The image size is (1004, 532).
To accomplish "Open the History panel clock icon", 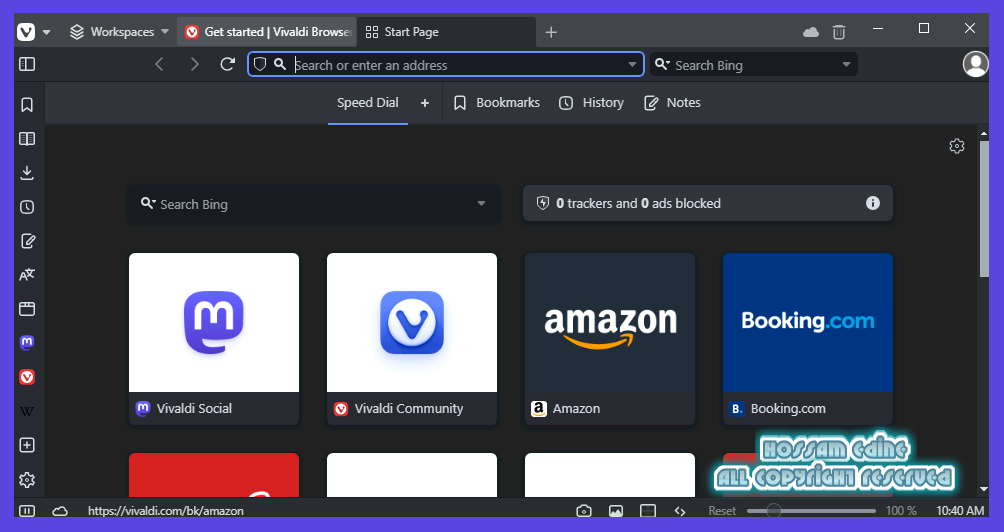I will (27, 207).
